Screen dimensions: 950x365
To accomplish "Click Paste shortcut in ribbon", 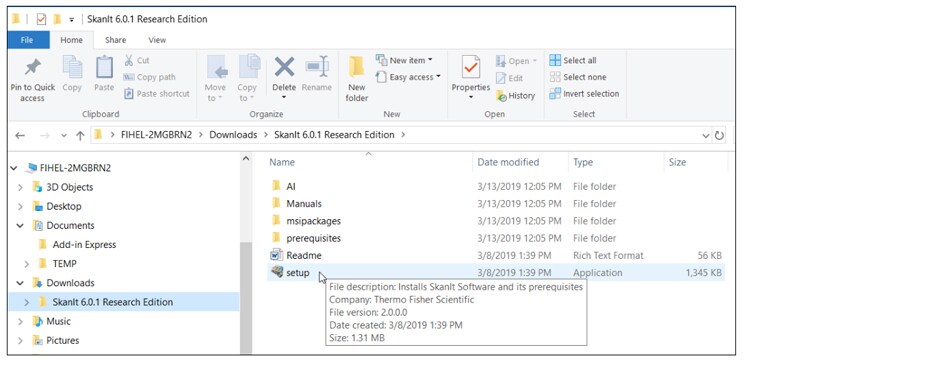I will tap(157, 93).
